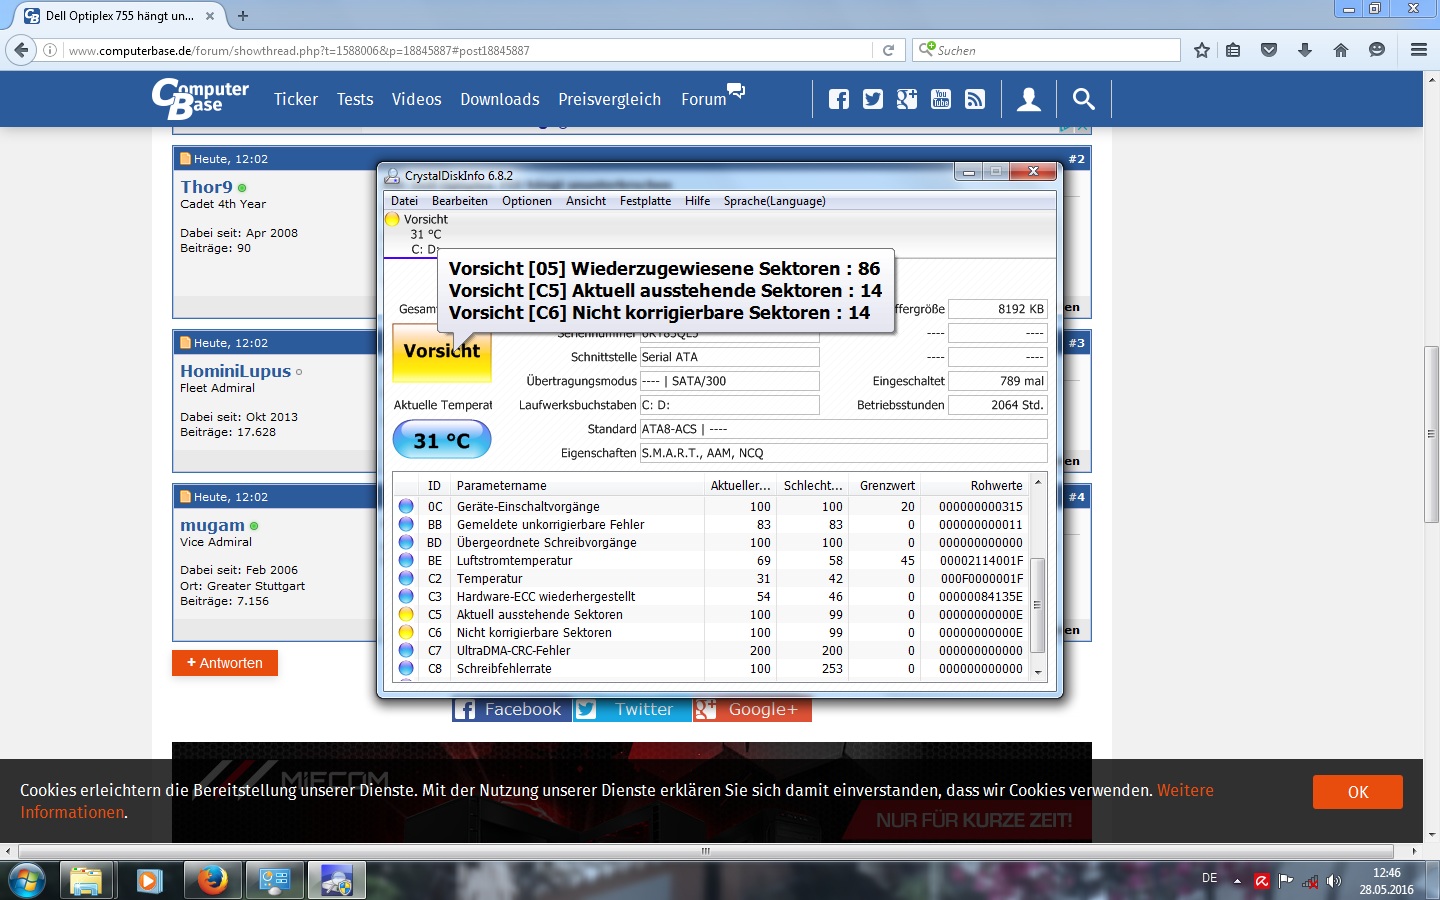The height and width of the screenshot is (900, 1440).
Task: Open ComputerBase Twitter icon in header
Action: (x=873, y=99)
